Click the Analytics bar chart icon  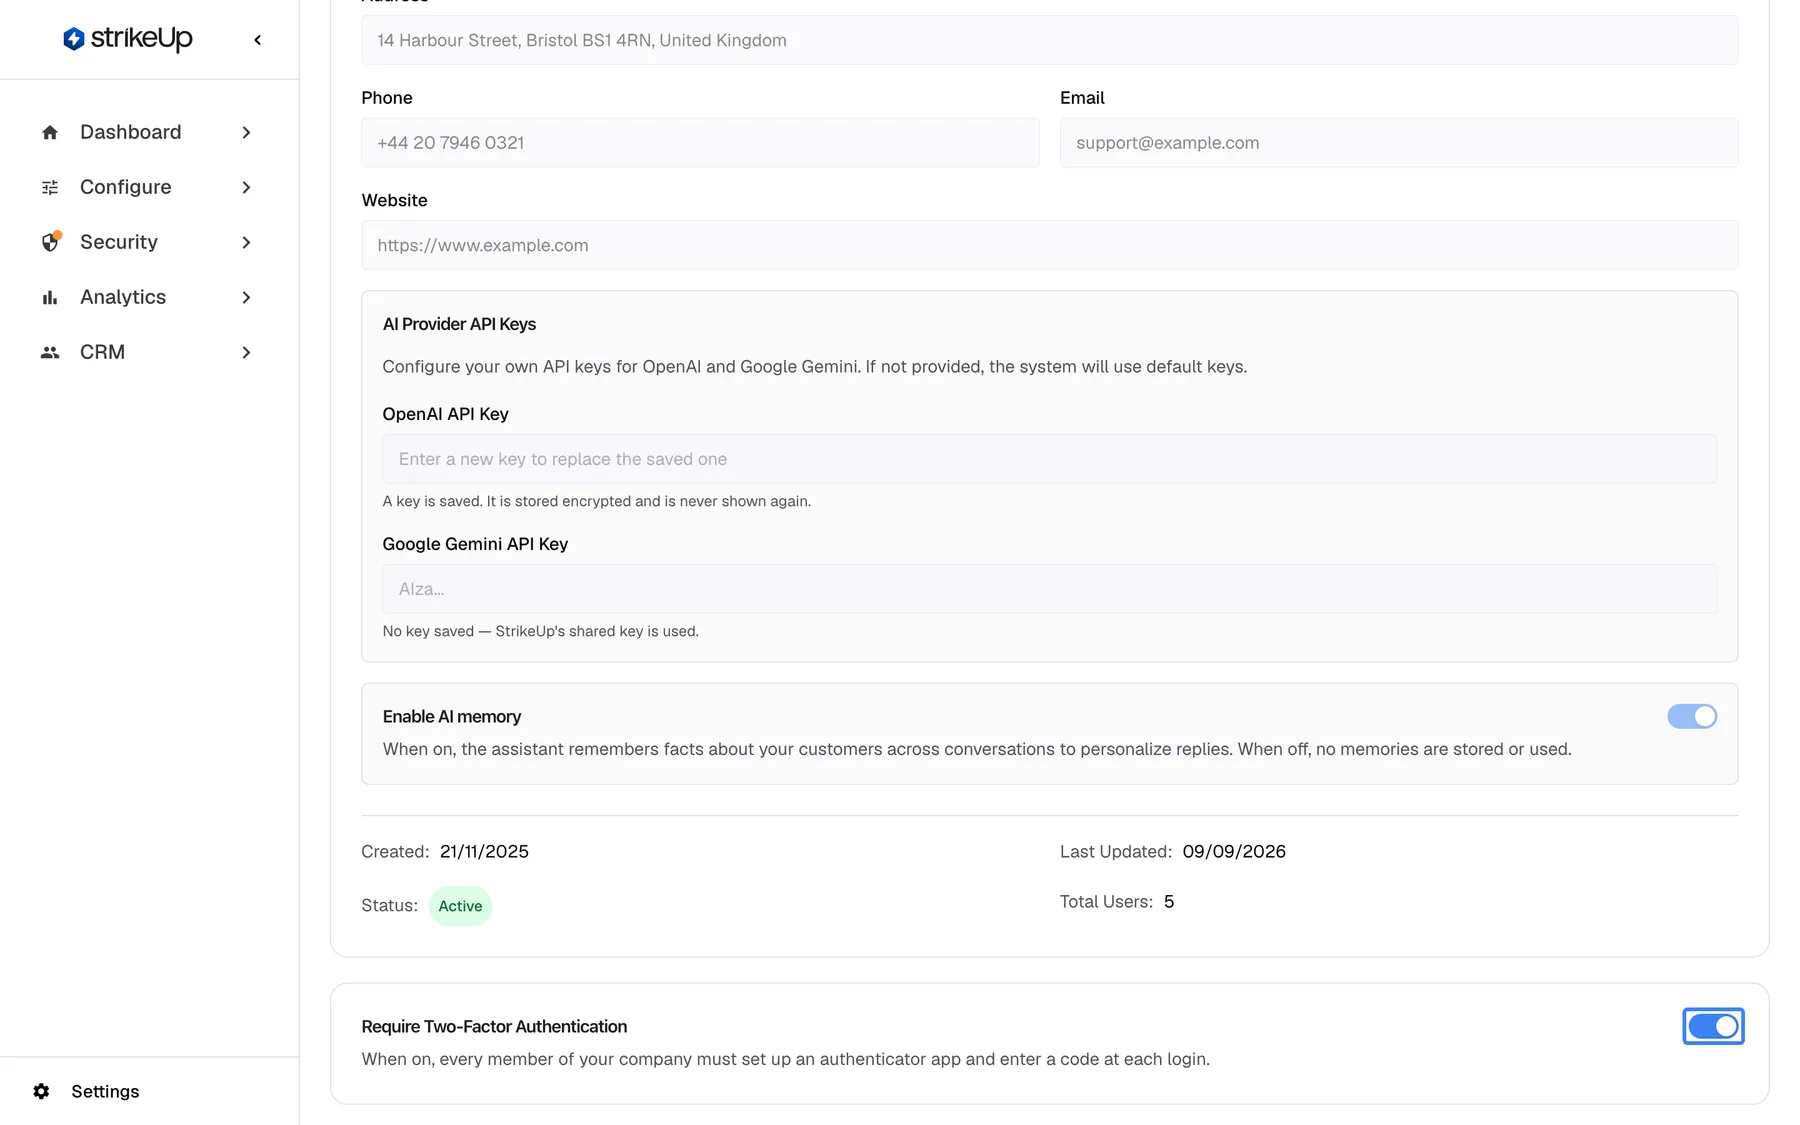(50, 297)
